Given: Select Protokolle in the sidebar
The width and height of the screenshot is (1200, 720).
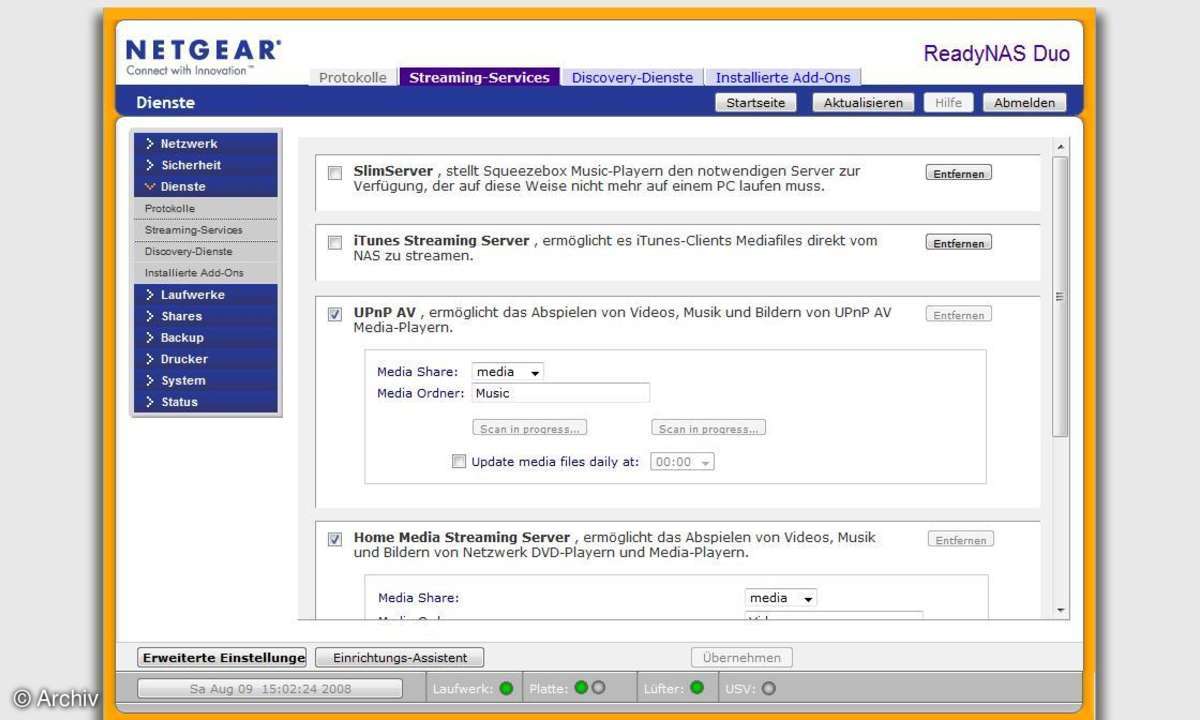Looking at the screenshot, I should 205,208.
